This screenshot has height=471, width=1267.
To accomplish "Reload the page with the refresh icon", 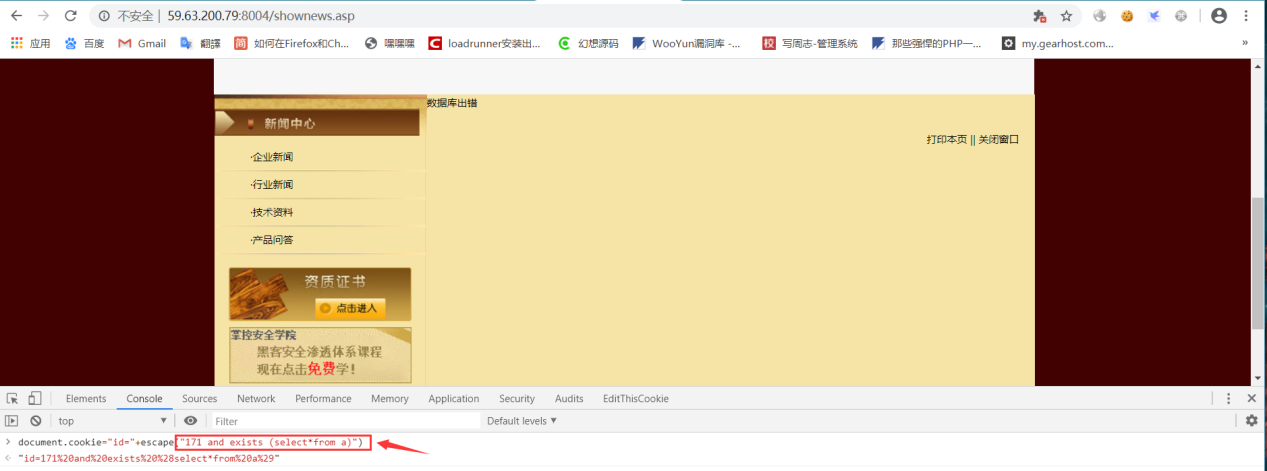I will click(x=70, y=16).
